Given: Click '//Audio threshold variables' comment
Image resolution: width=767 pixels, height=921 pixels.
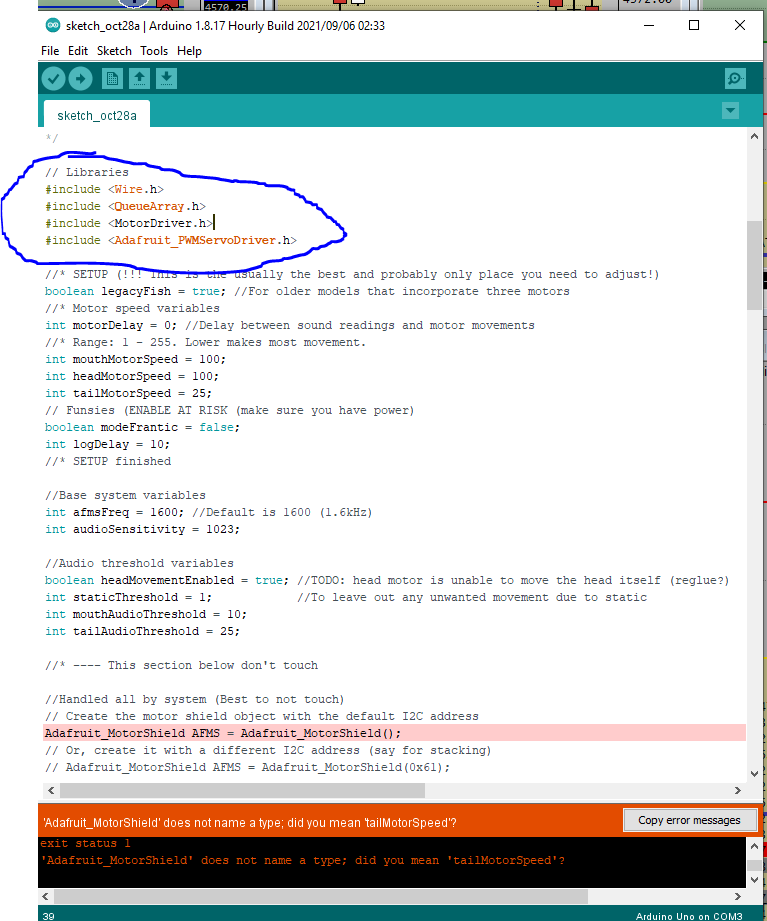Looking at the screenshot, I should (139, 563).
